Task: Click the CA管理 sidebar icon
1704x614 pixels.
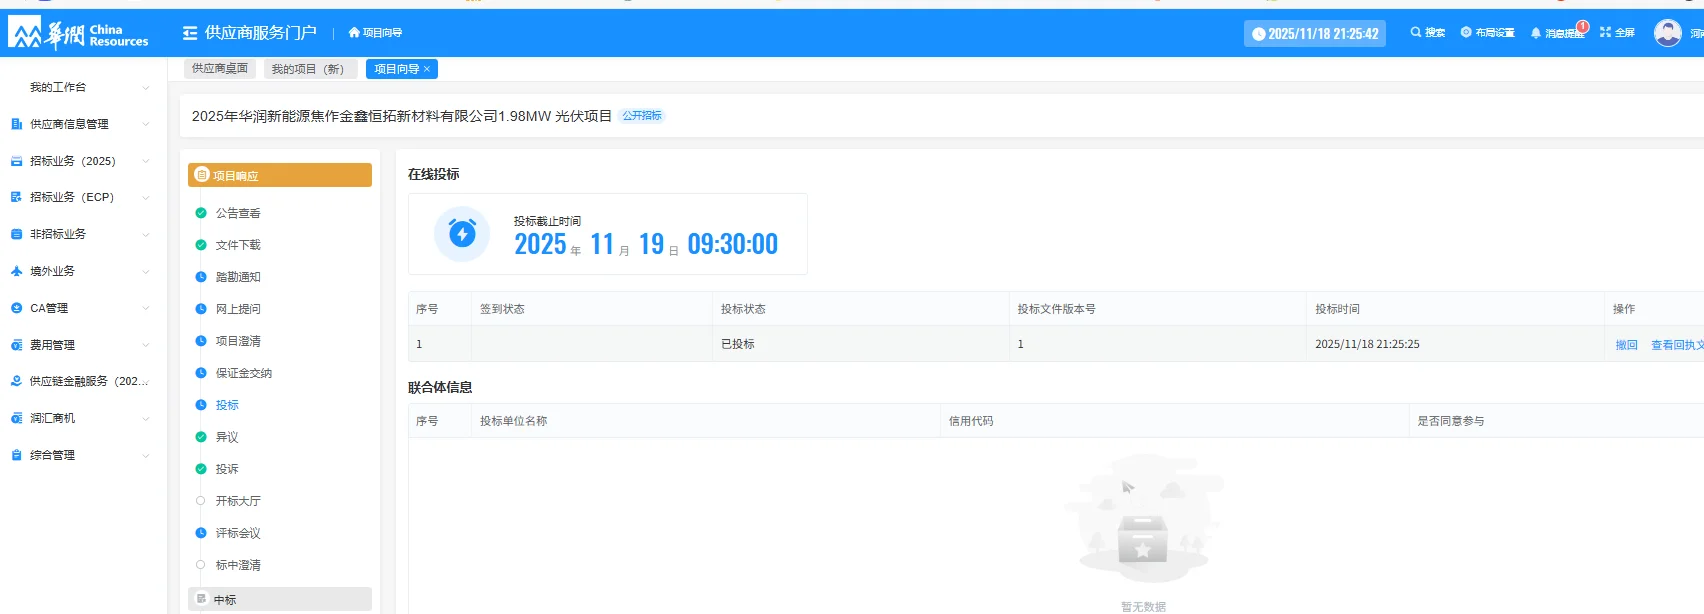Action: pos(16,308)
